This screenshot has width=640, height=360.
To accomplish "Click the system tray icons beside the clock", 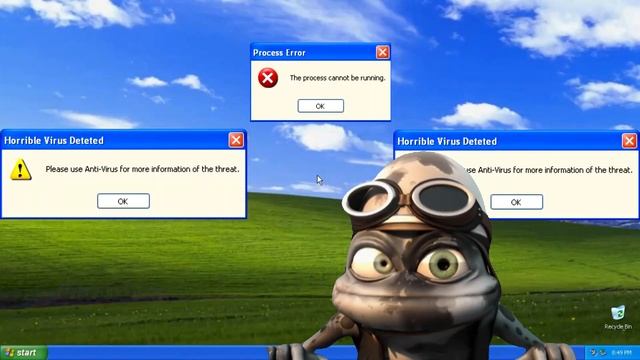I will [x=598, y=353].
